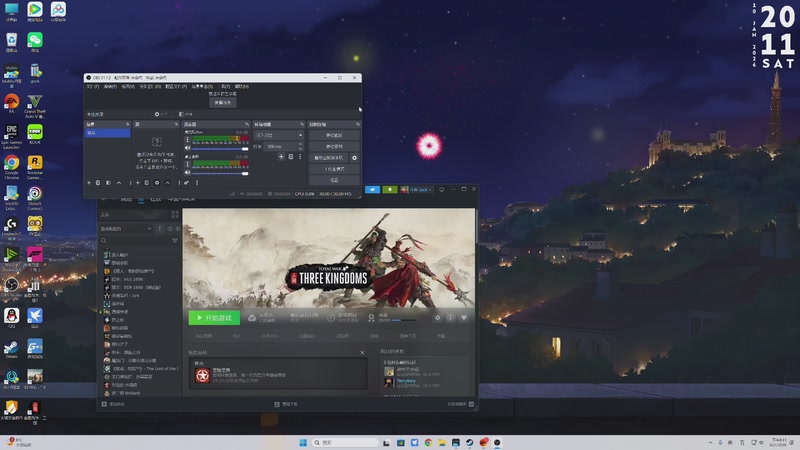
Task: Adjust second mixer channel volume slider
Action: pyautogui.click(x=220, y=173)
